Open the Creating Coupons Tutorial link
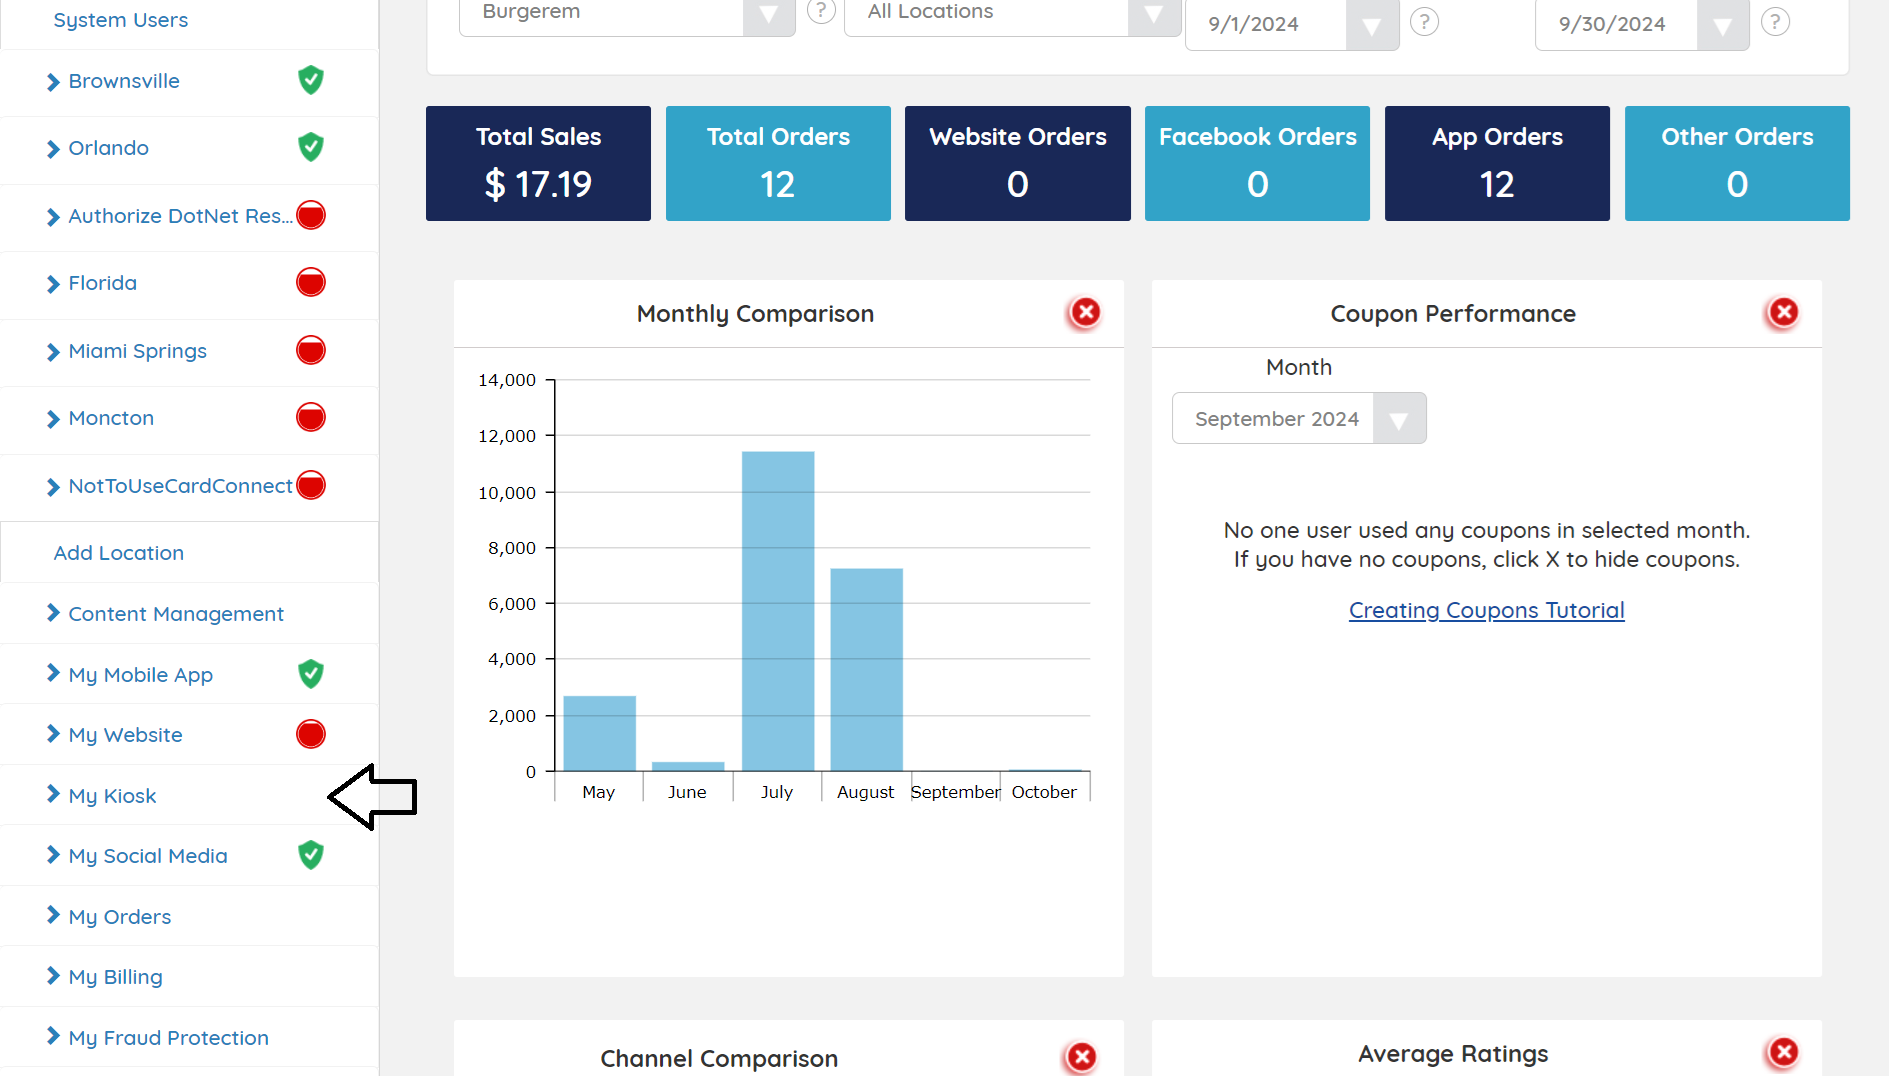 1486,610
